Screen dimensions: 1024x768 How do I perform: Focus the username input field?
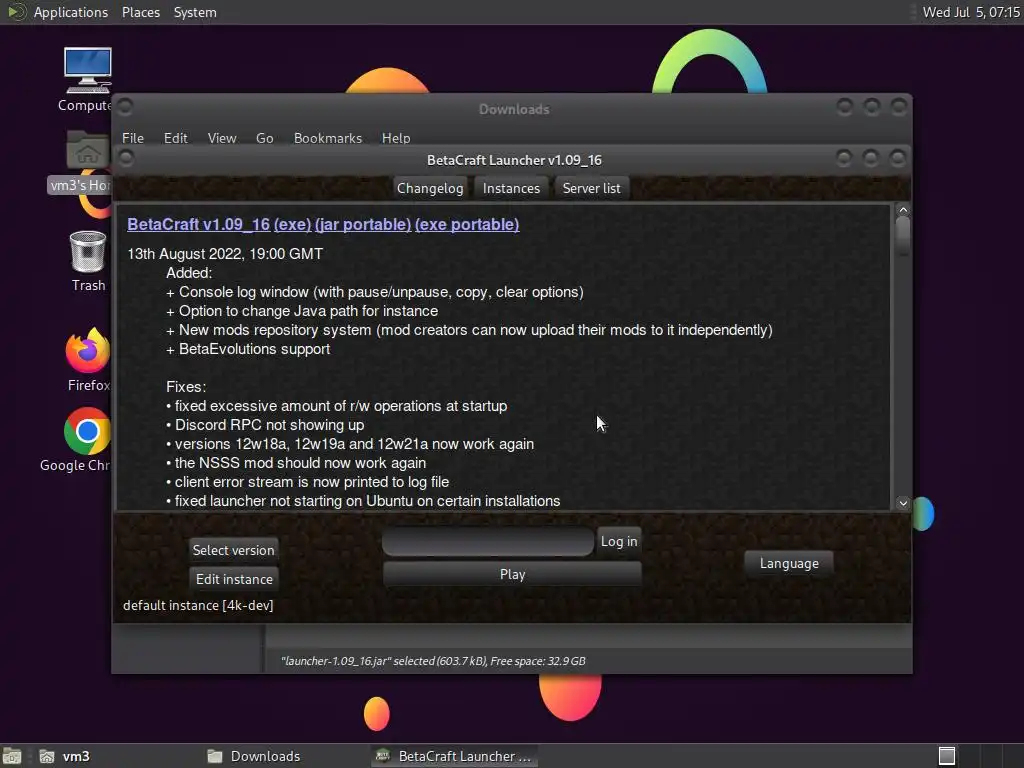pyautogui.click(x=488, y=542)
